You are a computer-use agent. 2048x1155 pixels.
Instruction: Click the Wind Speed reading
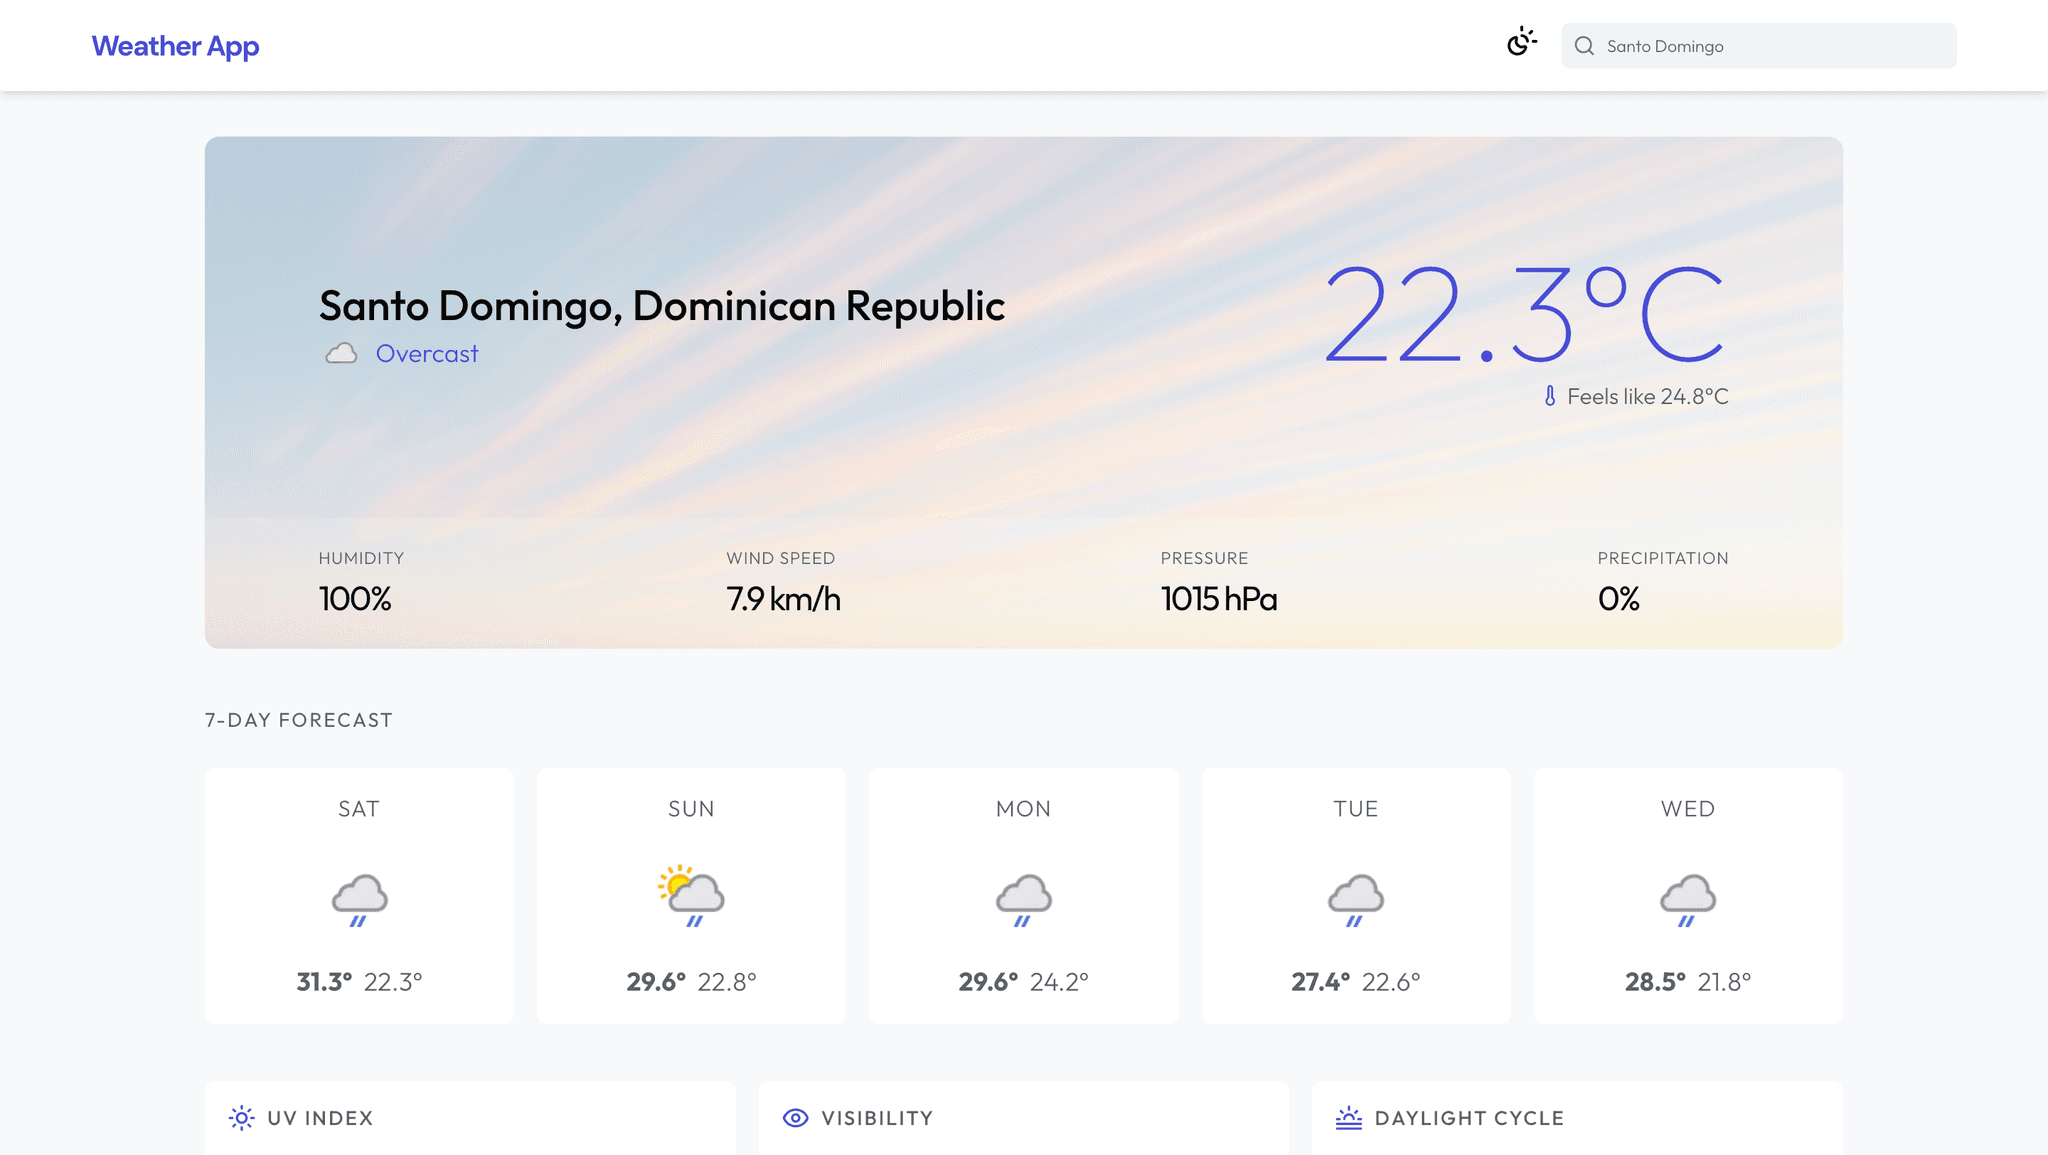coord(783,598)
